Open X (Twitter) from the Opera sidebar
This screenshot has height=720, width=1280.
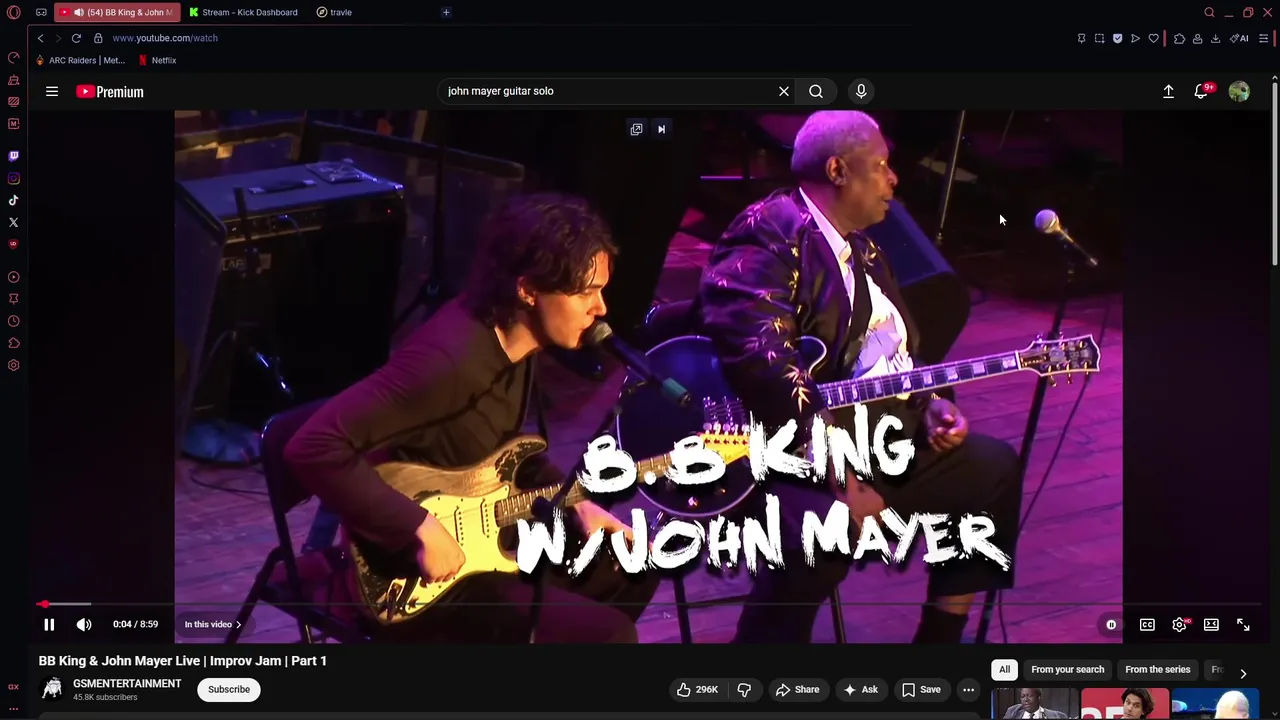(13, 222)
